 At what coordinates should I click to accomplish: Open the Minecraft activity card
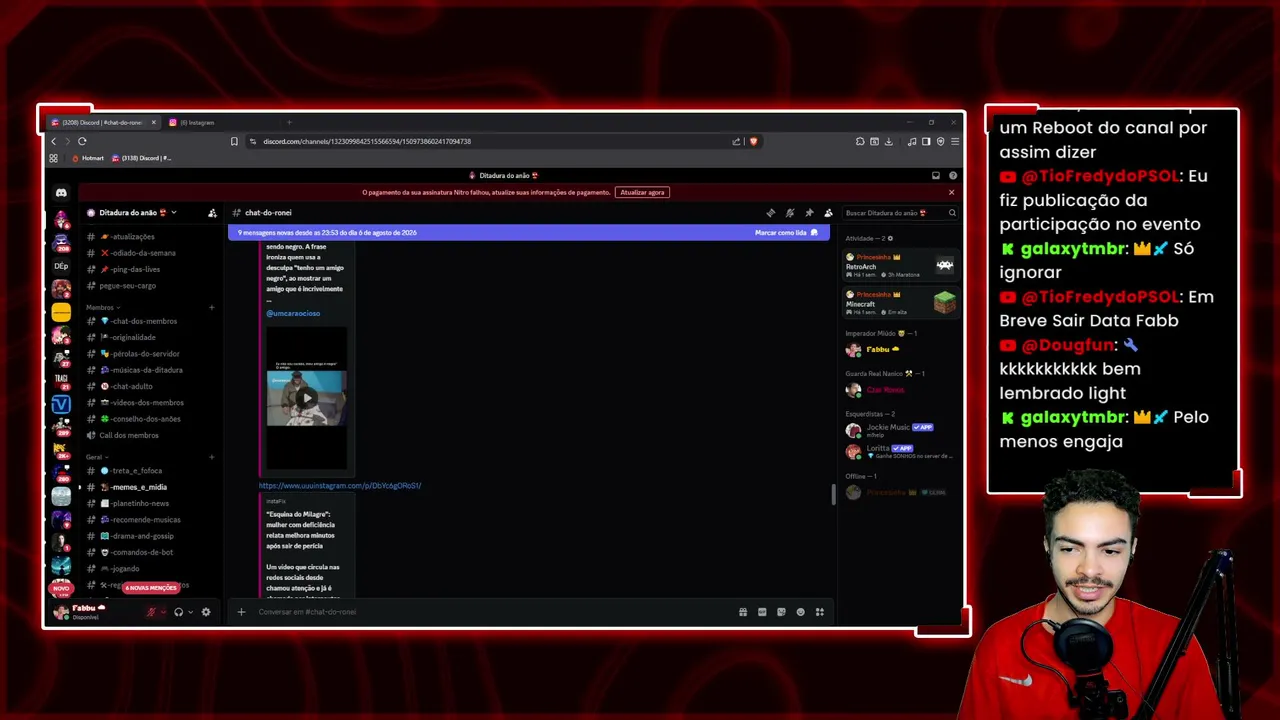tap(900, 302)
